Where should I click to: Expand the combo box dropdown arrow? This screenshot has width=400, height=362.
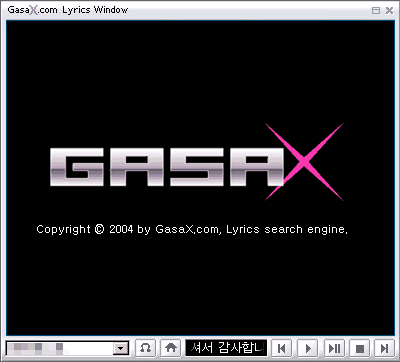point(121,349)
